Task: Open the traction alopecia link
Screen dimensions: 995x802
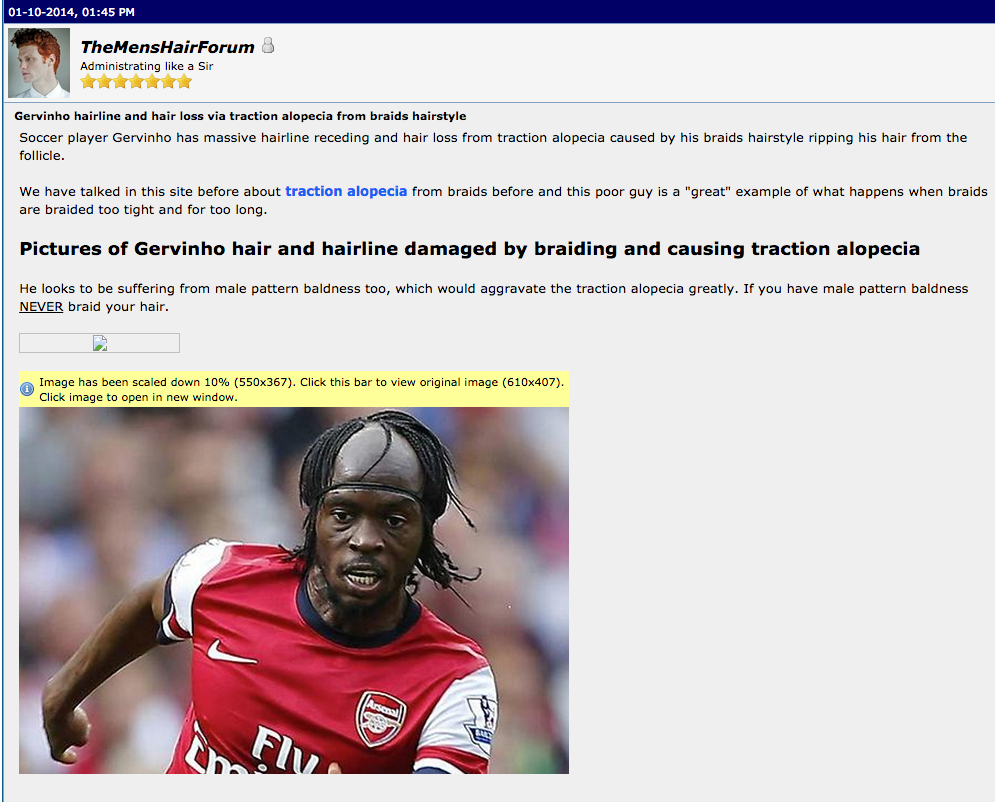Action: (346, 191)
